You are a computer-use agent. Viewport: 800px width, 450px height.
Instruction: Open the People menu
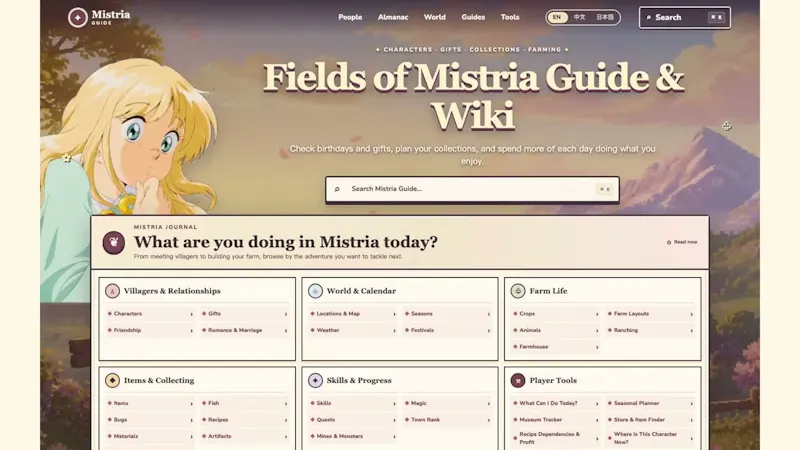(x=350, y=17)
